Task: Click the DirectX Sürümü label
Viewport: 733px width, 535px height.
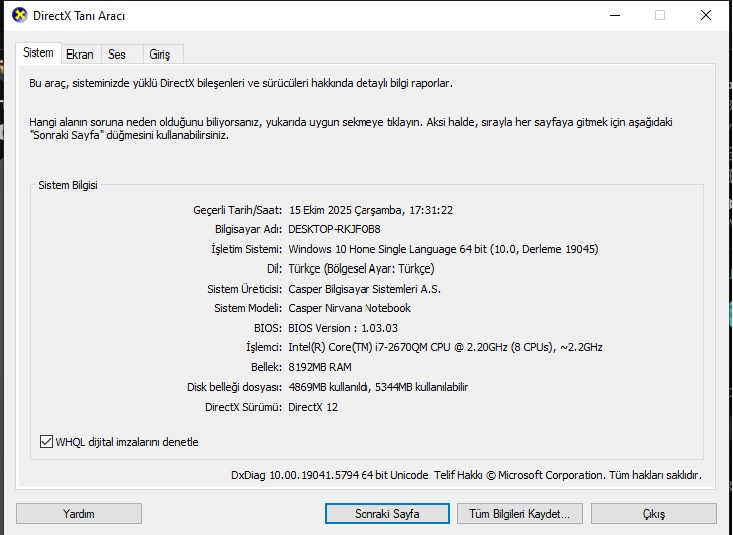Action: pos(244,407)
